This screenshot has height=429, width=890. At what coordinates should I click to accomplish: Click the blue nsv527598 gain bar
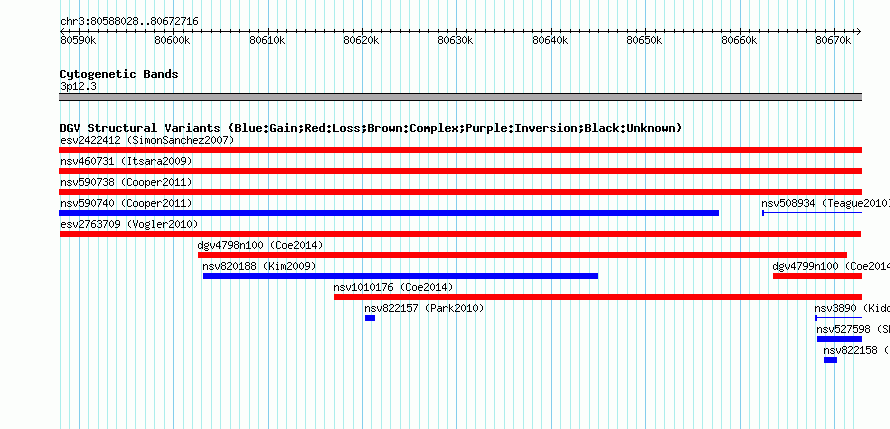pyautogui.click(x=839, y=339)
